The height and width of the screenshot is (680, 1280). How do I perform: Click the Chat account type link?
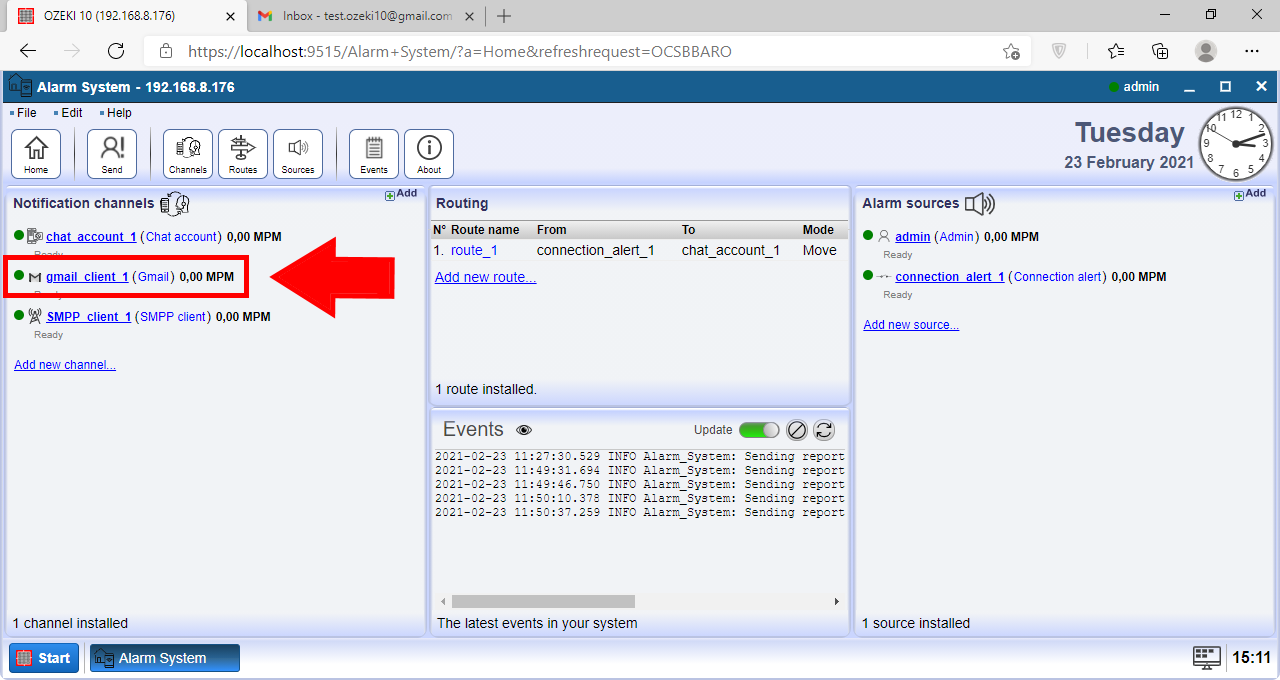click(x=181, y=237)
